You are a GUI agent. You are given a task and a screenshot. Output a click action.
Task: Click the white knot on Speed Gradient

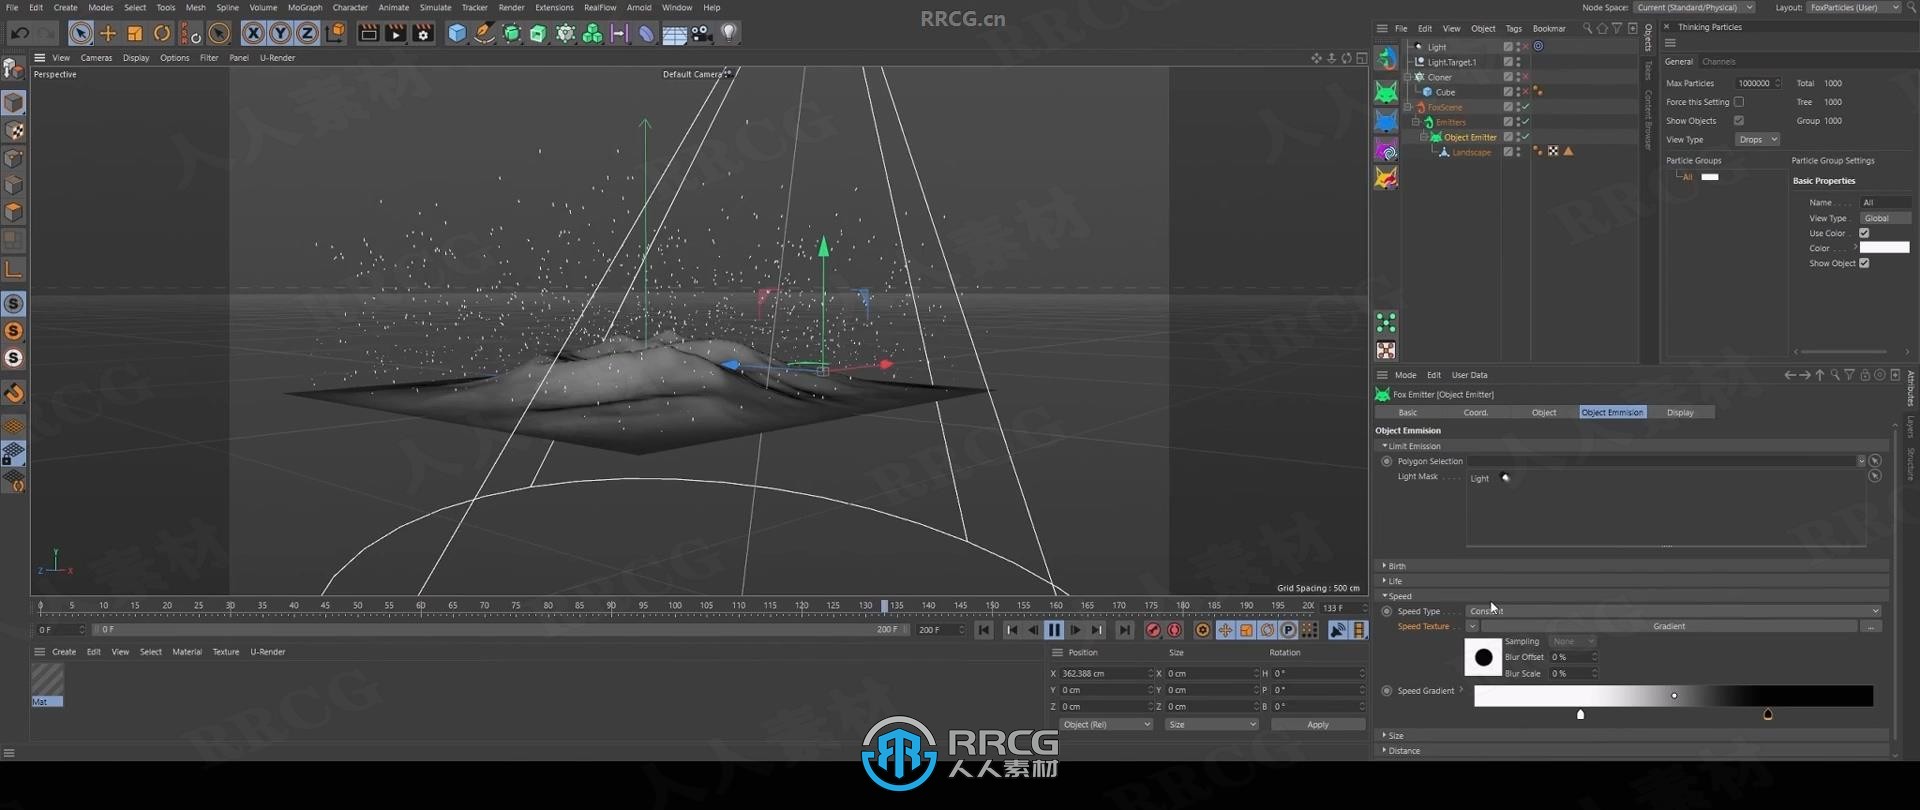pyautogui.click(x=1580, y=714)
